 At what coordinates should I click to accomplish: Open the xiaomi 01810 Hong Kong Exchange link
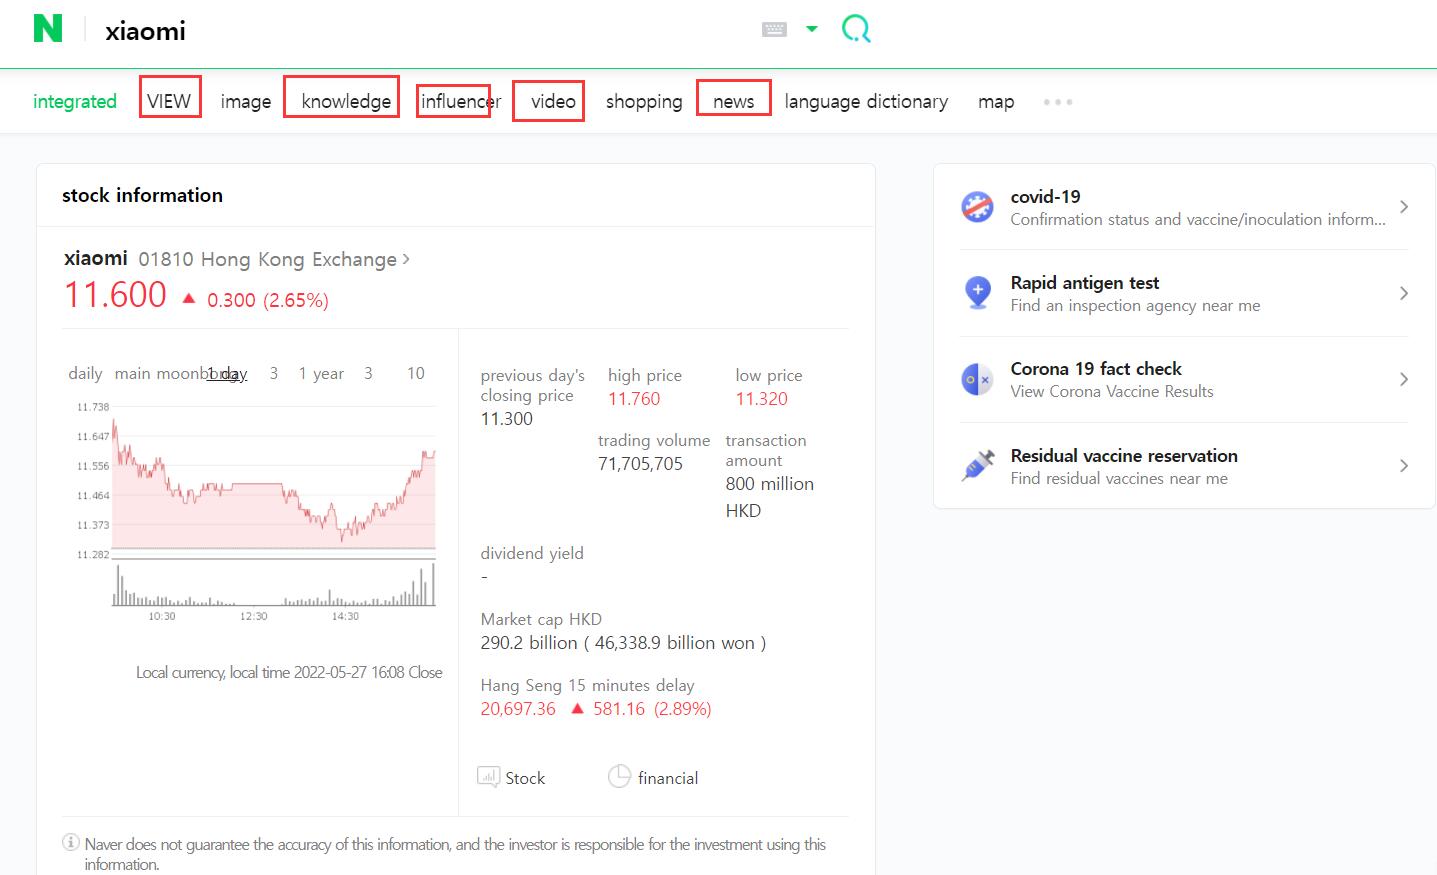[236, 259]
